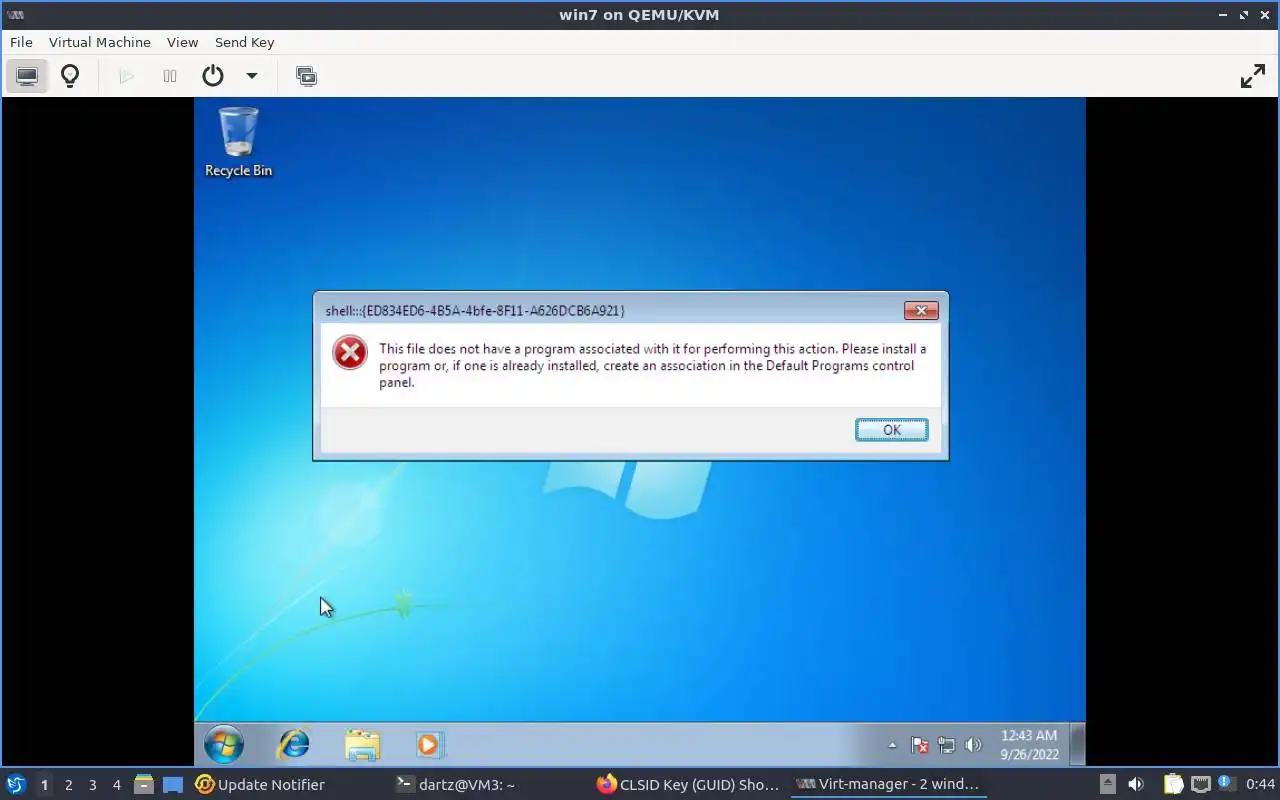Open the win7 window menu icon

(15, 15)
